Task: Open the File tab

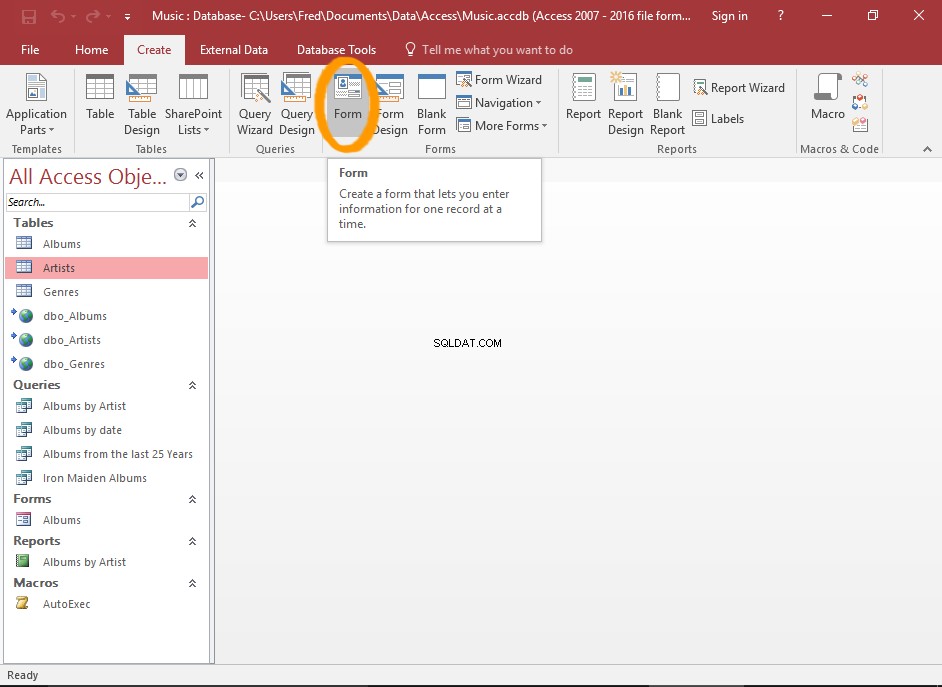Action: pos(30,50)
